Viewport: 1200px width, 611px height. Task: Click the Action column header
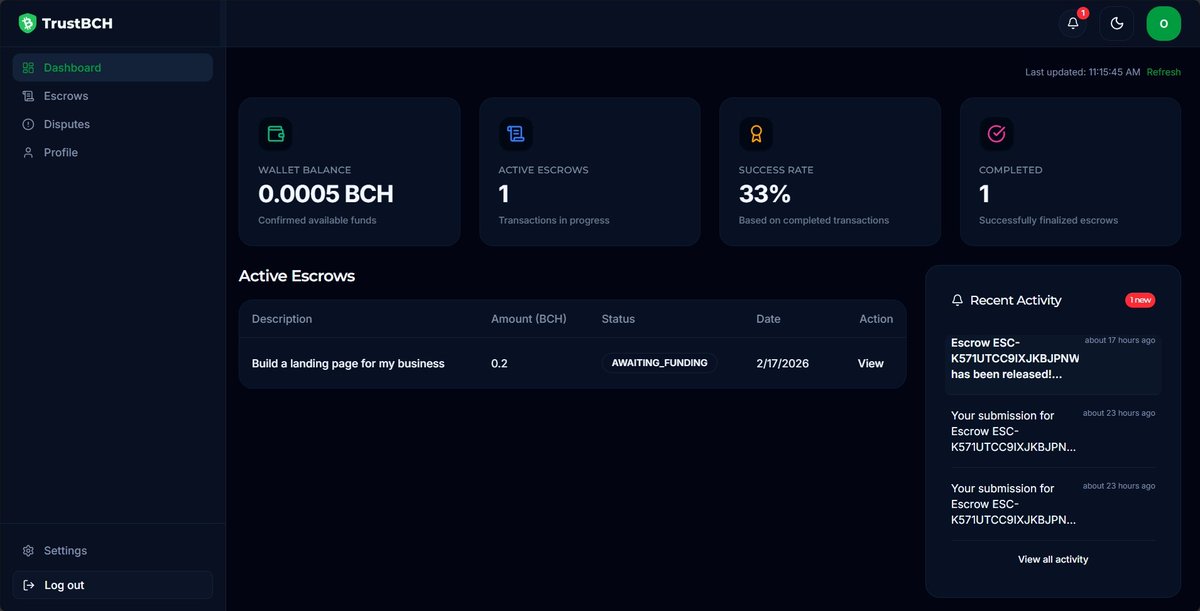[876, 319]
